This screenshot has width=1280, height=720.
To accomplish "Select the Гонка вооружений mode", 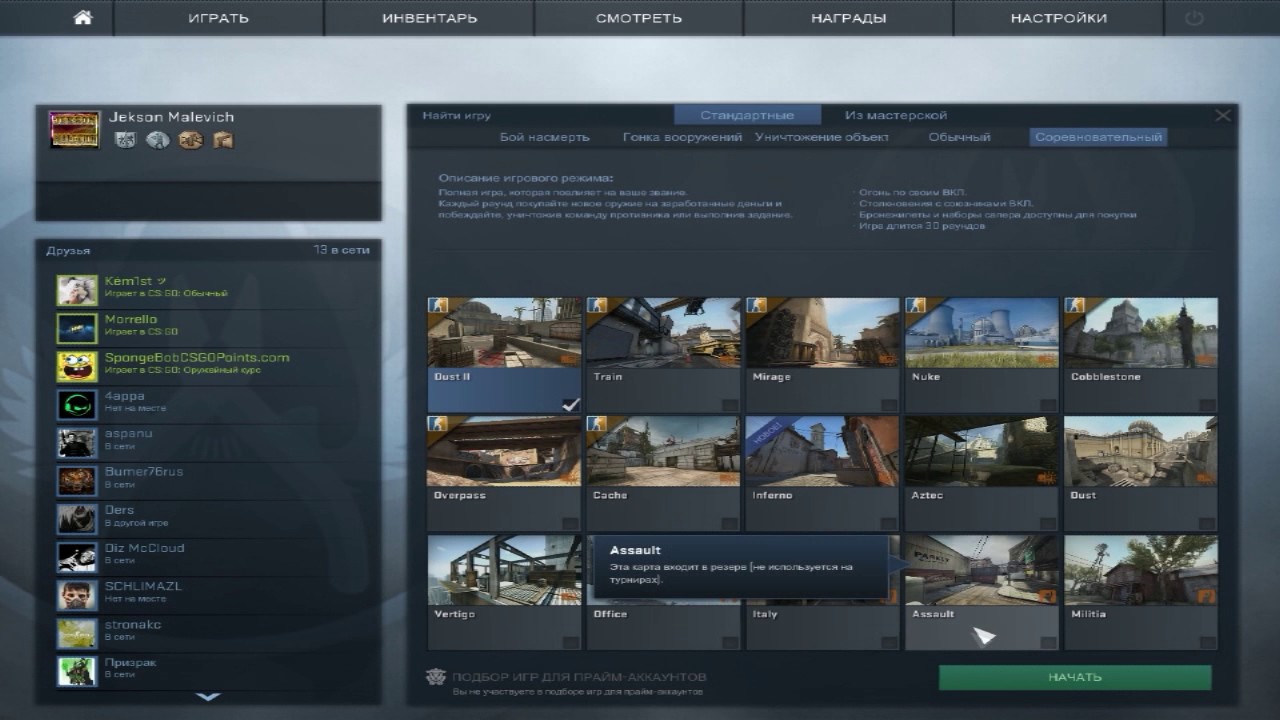I will [682, 137].
